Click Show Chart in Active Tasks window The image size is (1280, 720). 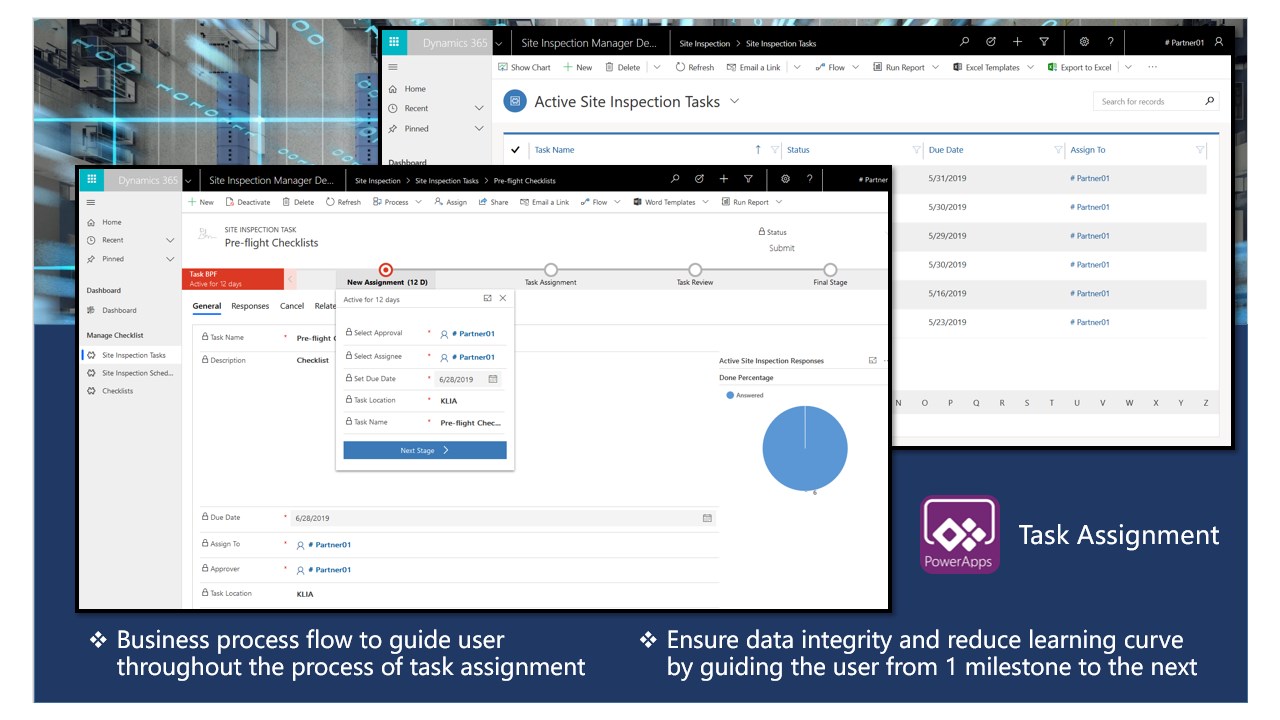coord(525,67)
